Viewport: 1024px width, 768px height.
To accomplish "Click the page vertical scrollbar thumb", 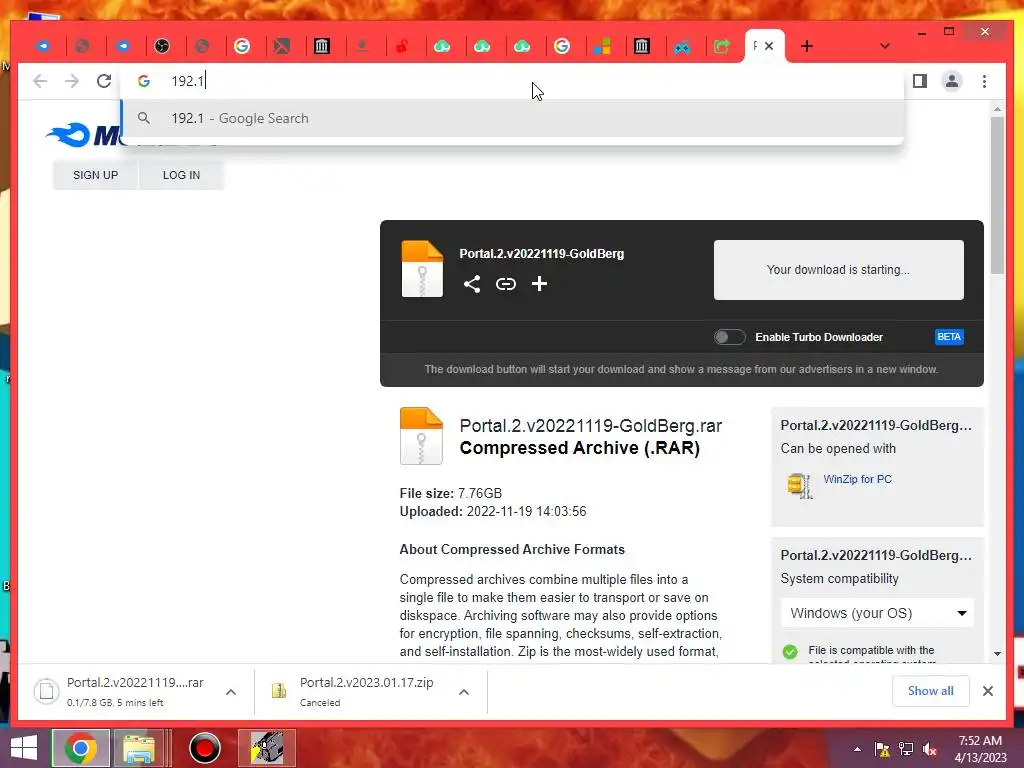I will click(997, 196).
